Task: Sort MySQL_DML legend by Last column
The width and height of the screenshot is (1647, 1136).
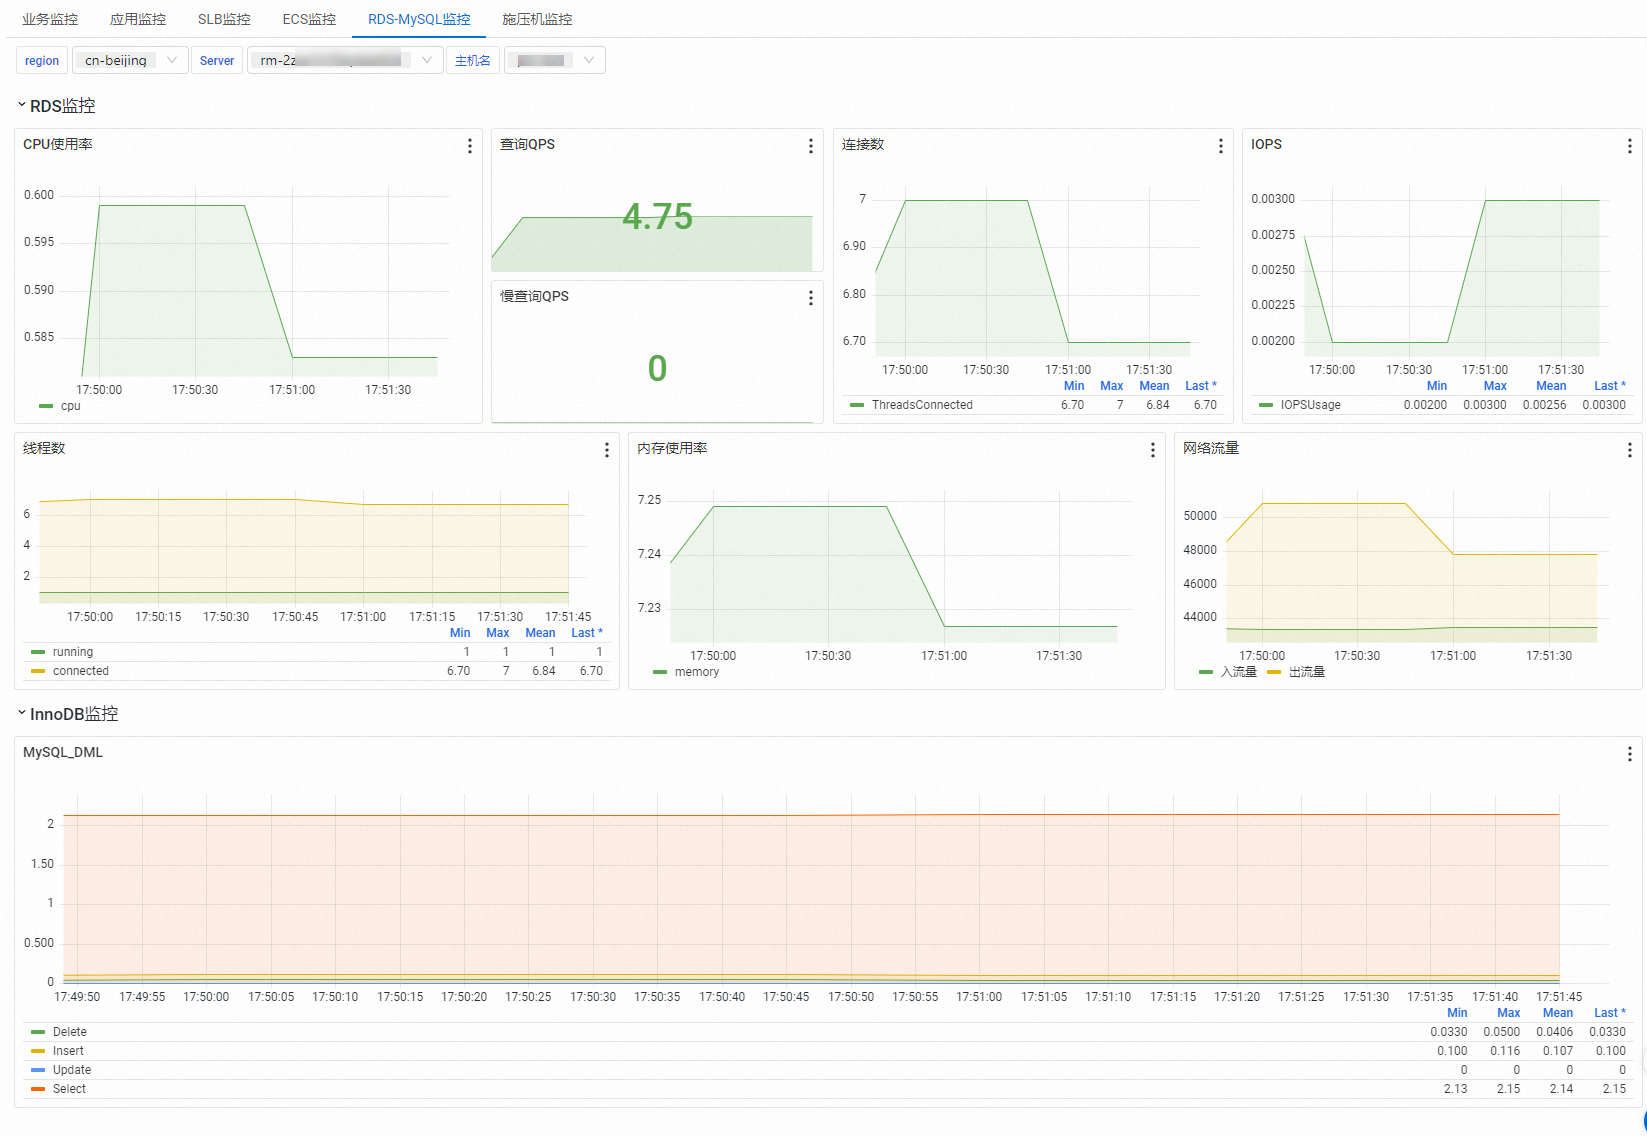Action: pyautogui.click(x=1610, y=1013)
